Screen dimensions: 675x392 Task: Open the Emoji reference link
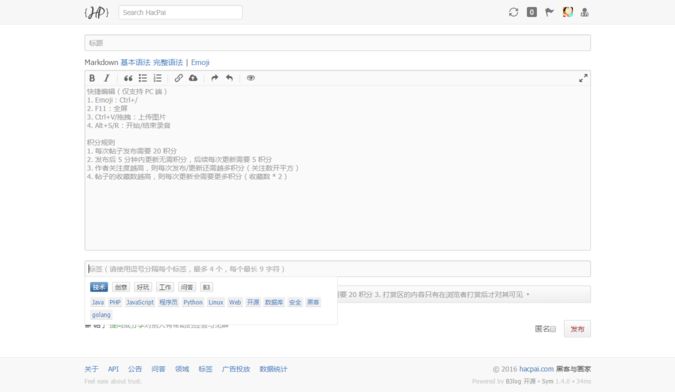(200, 62)
